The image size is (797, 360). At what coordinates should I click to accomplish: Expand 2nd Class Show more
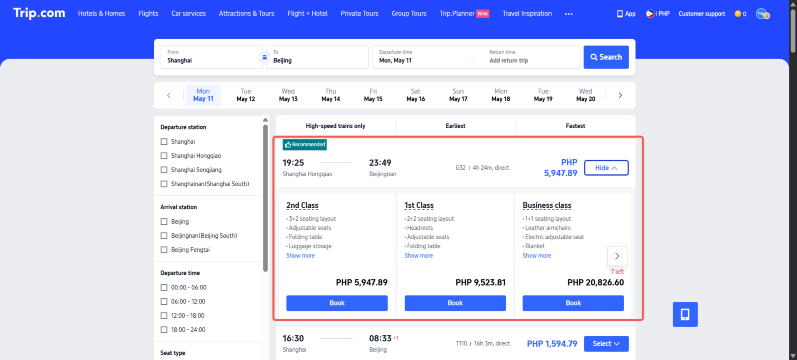300,256
